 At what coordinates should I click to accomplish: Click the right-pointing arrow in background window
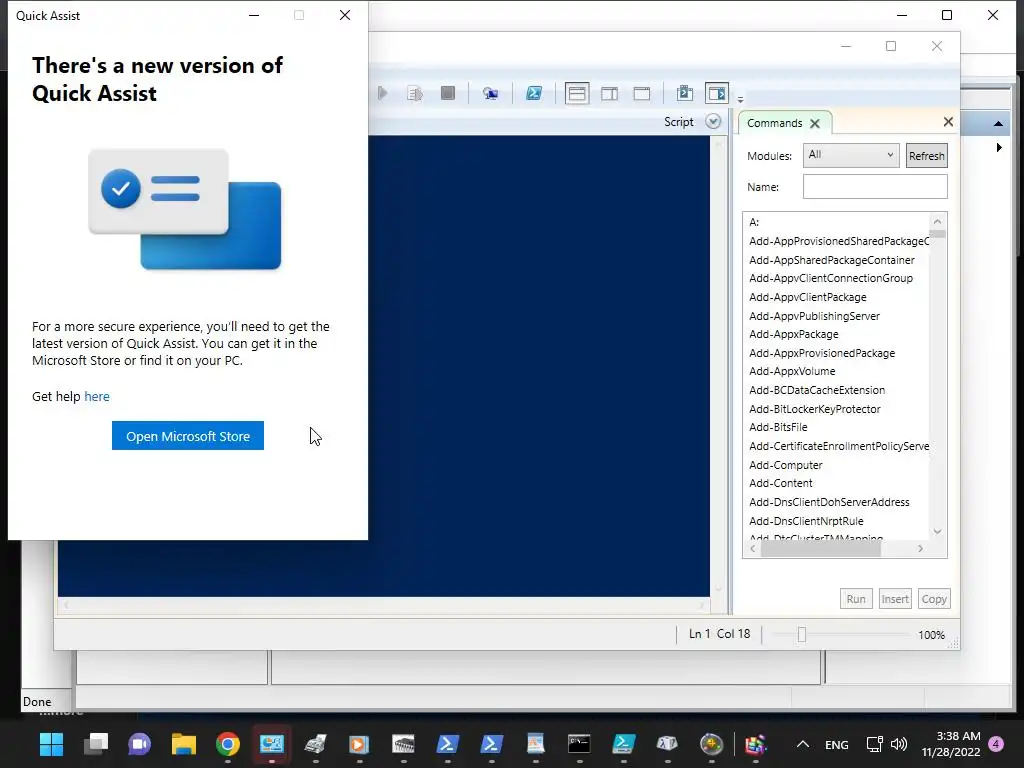point(999,148)
